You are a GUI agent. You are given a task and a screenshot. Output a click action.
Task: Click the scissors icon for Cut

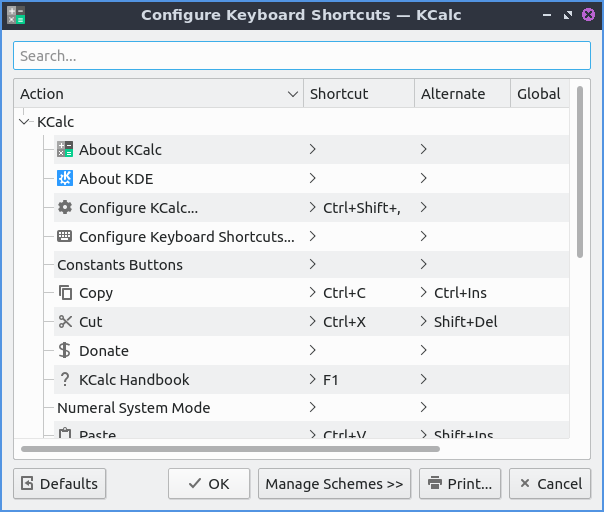click(65, 322)
